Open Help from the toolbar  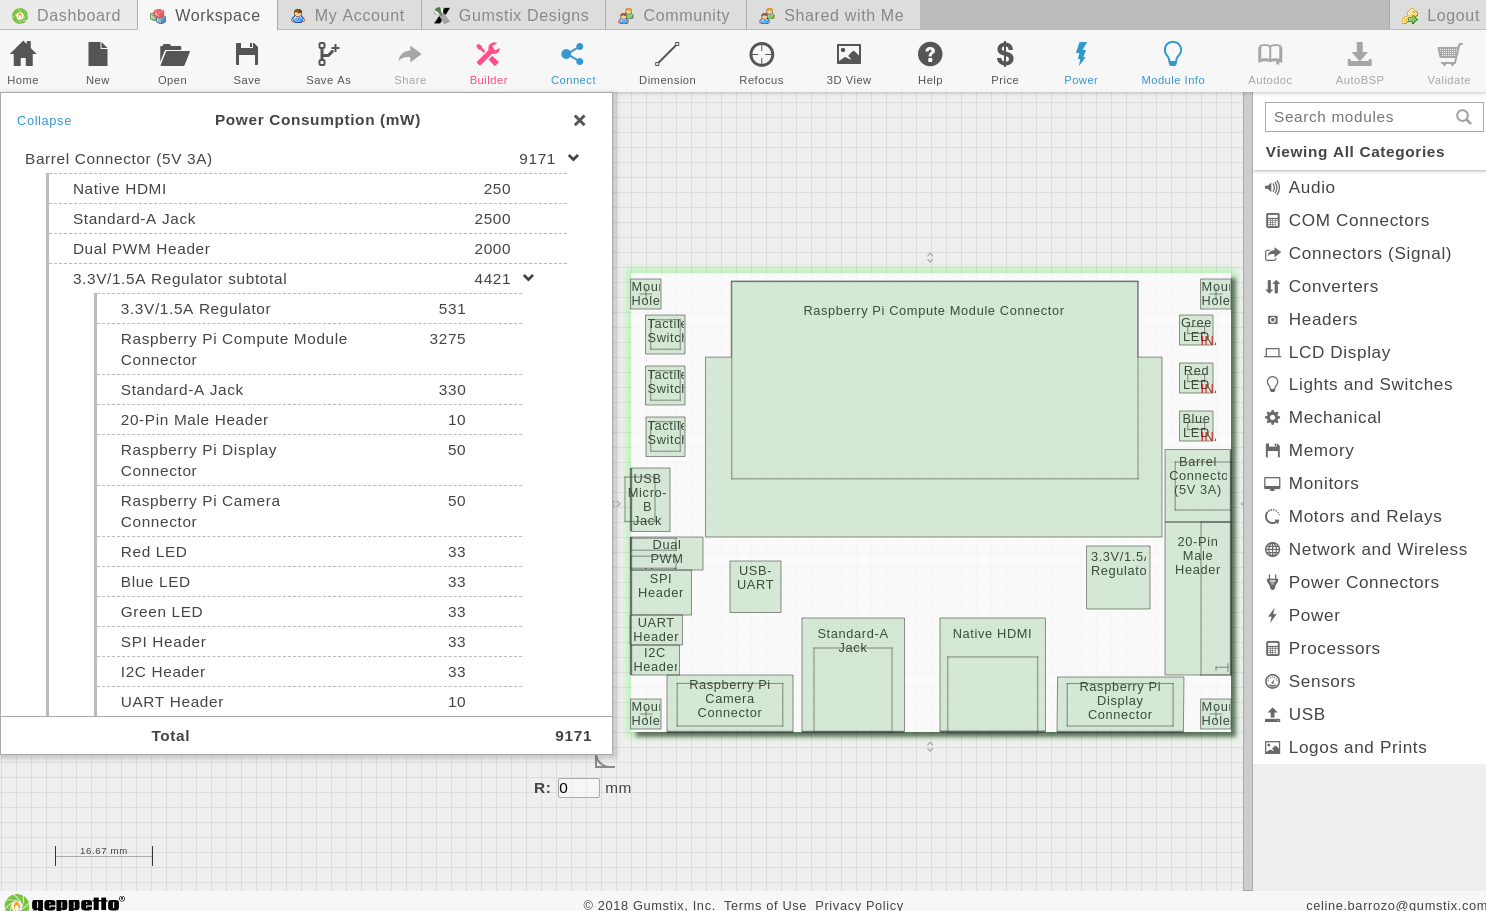(930, 63)
